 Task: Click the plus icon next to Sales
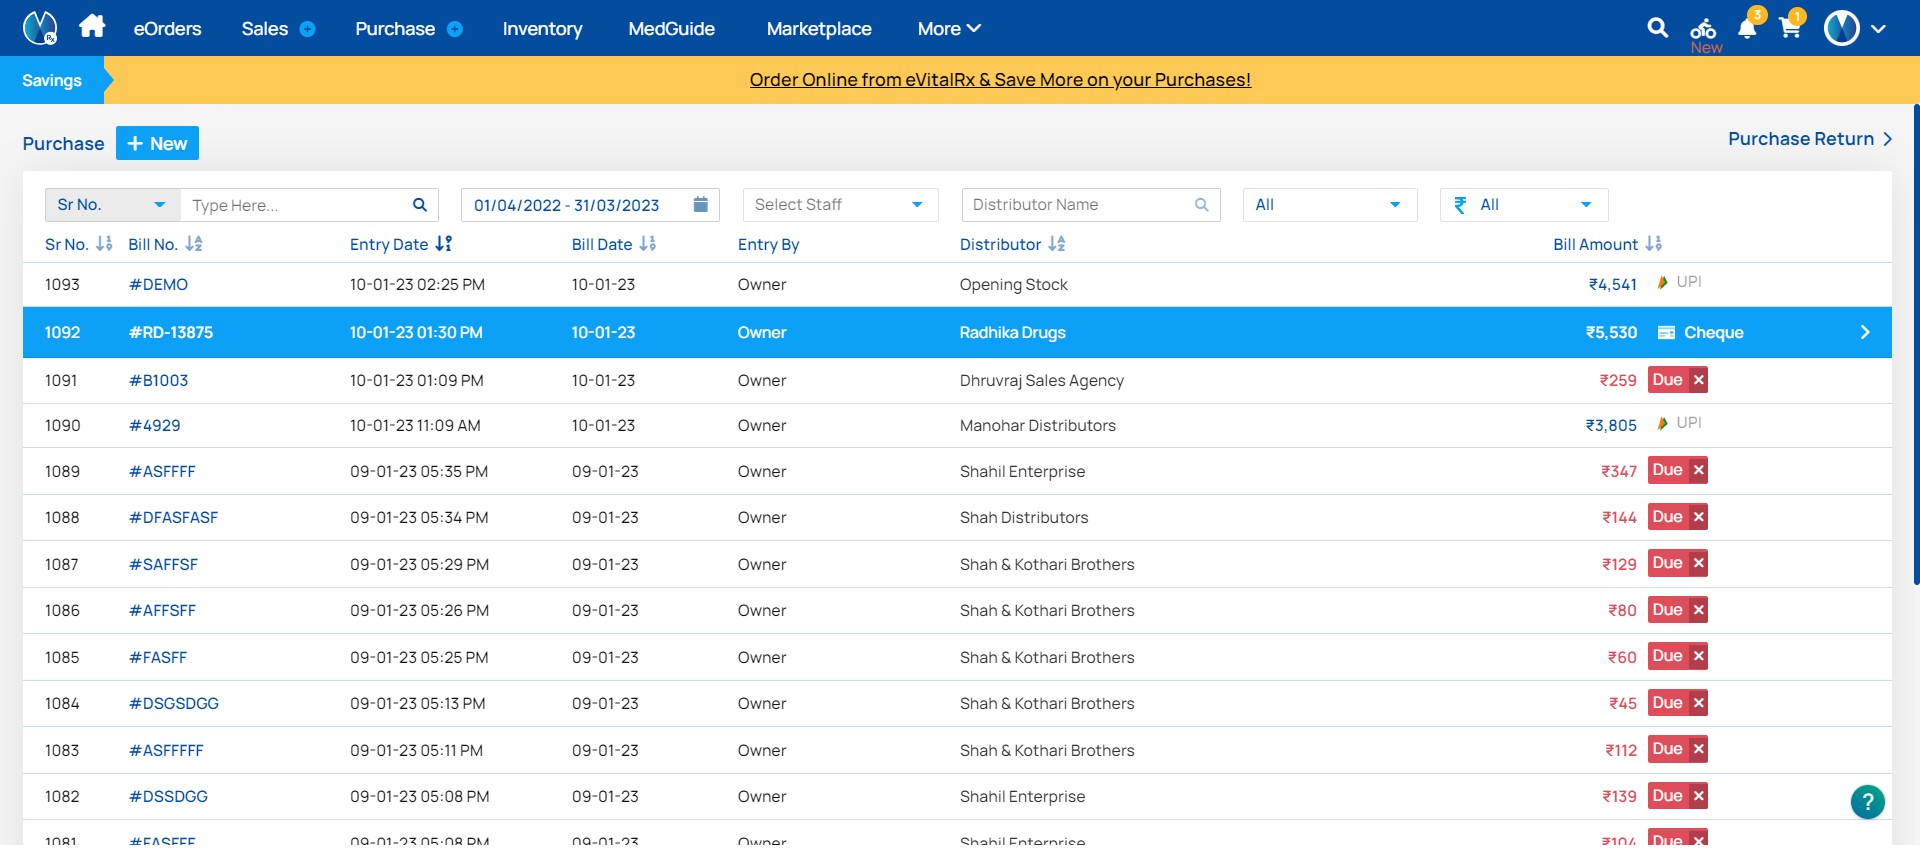308,29
